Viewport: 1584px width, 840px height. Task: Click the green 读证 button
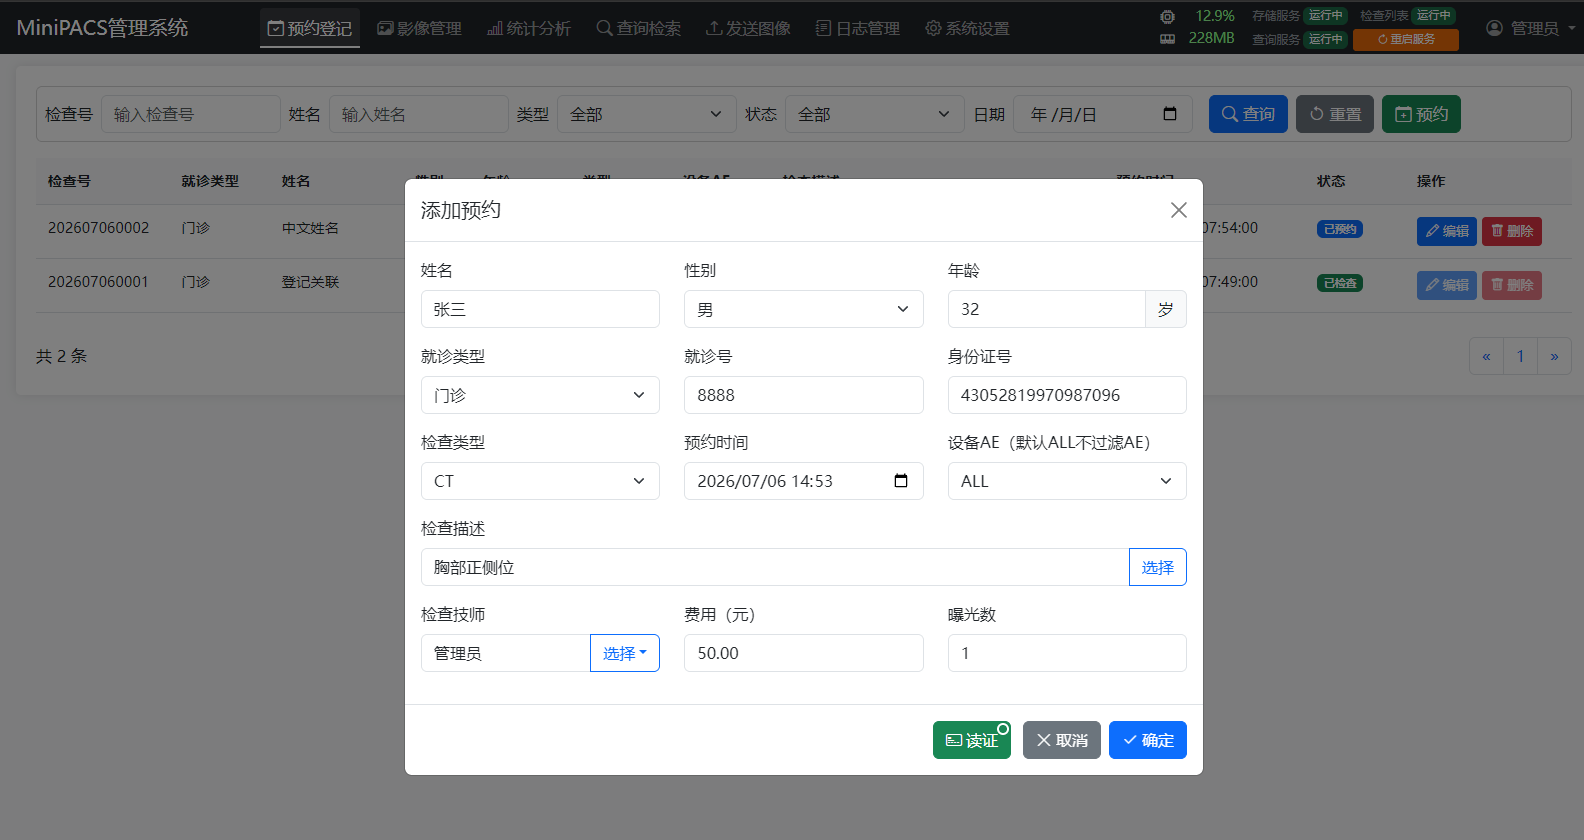pyautogui.click(x=972, y=740)
